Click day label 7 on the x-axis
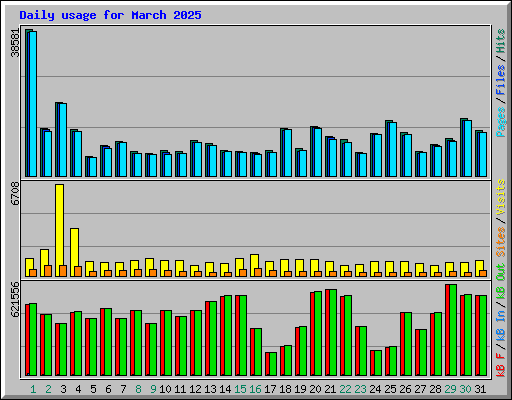The width and height of the screenshot is (512, 400). 123,389
